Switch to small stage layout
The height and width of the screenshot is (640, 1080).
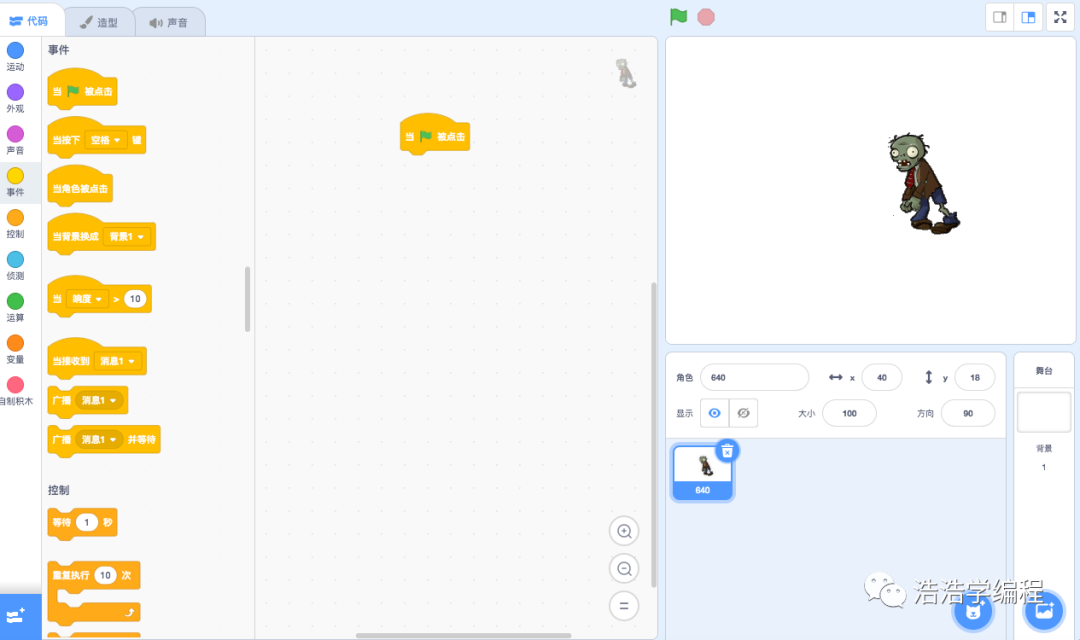[x=1000, y=17]
